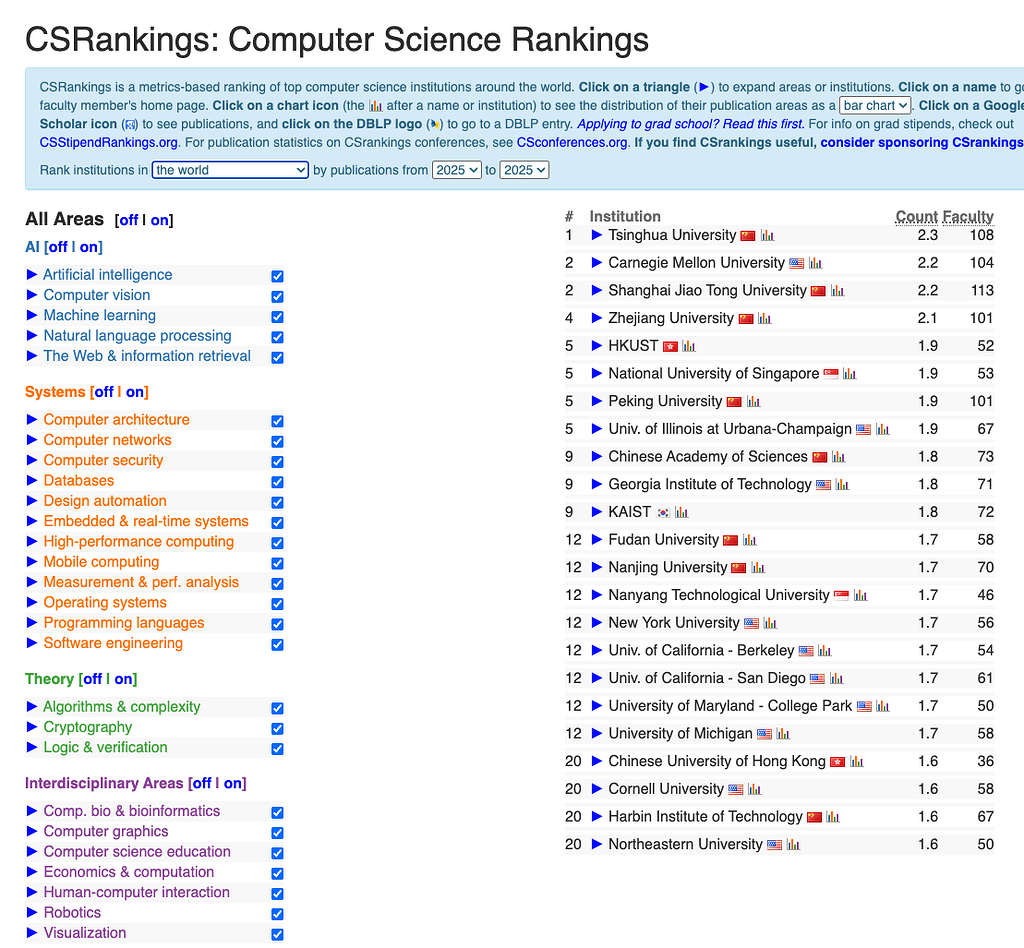1024x948 pixels.
Task: Open the starting publication year dropdown
Action: pyautogui.click(x=456, y=170)
